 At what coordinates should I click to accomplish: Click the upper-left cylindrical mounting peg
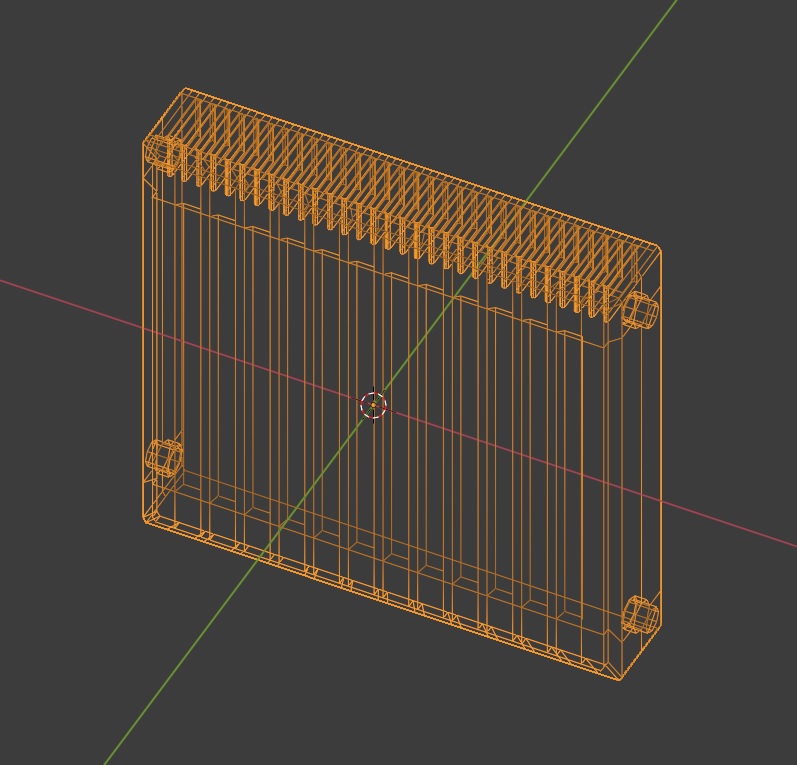pos(163,151)
